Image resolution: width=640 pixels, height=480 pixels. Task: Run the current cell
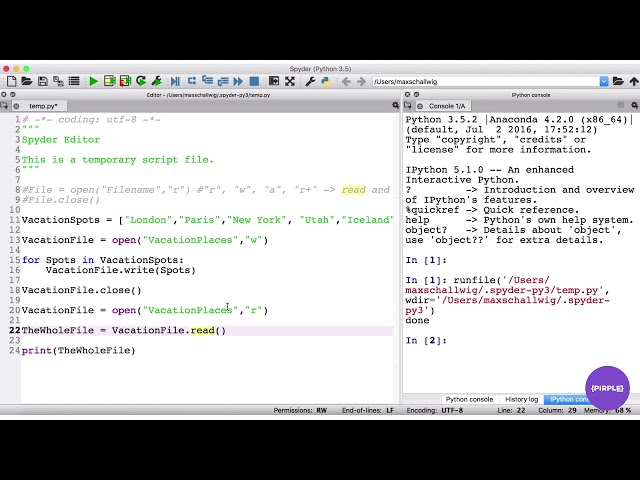click(109, 81)
